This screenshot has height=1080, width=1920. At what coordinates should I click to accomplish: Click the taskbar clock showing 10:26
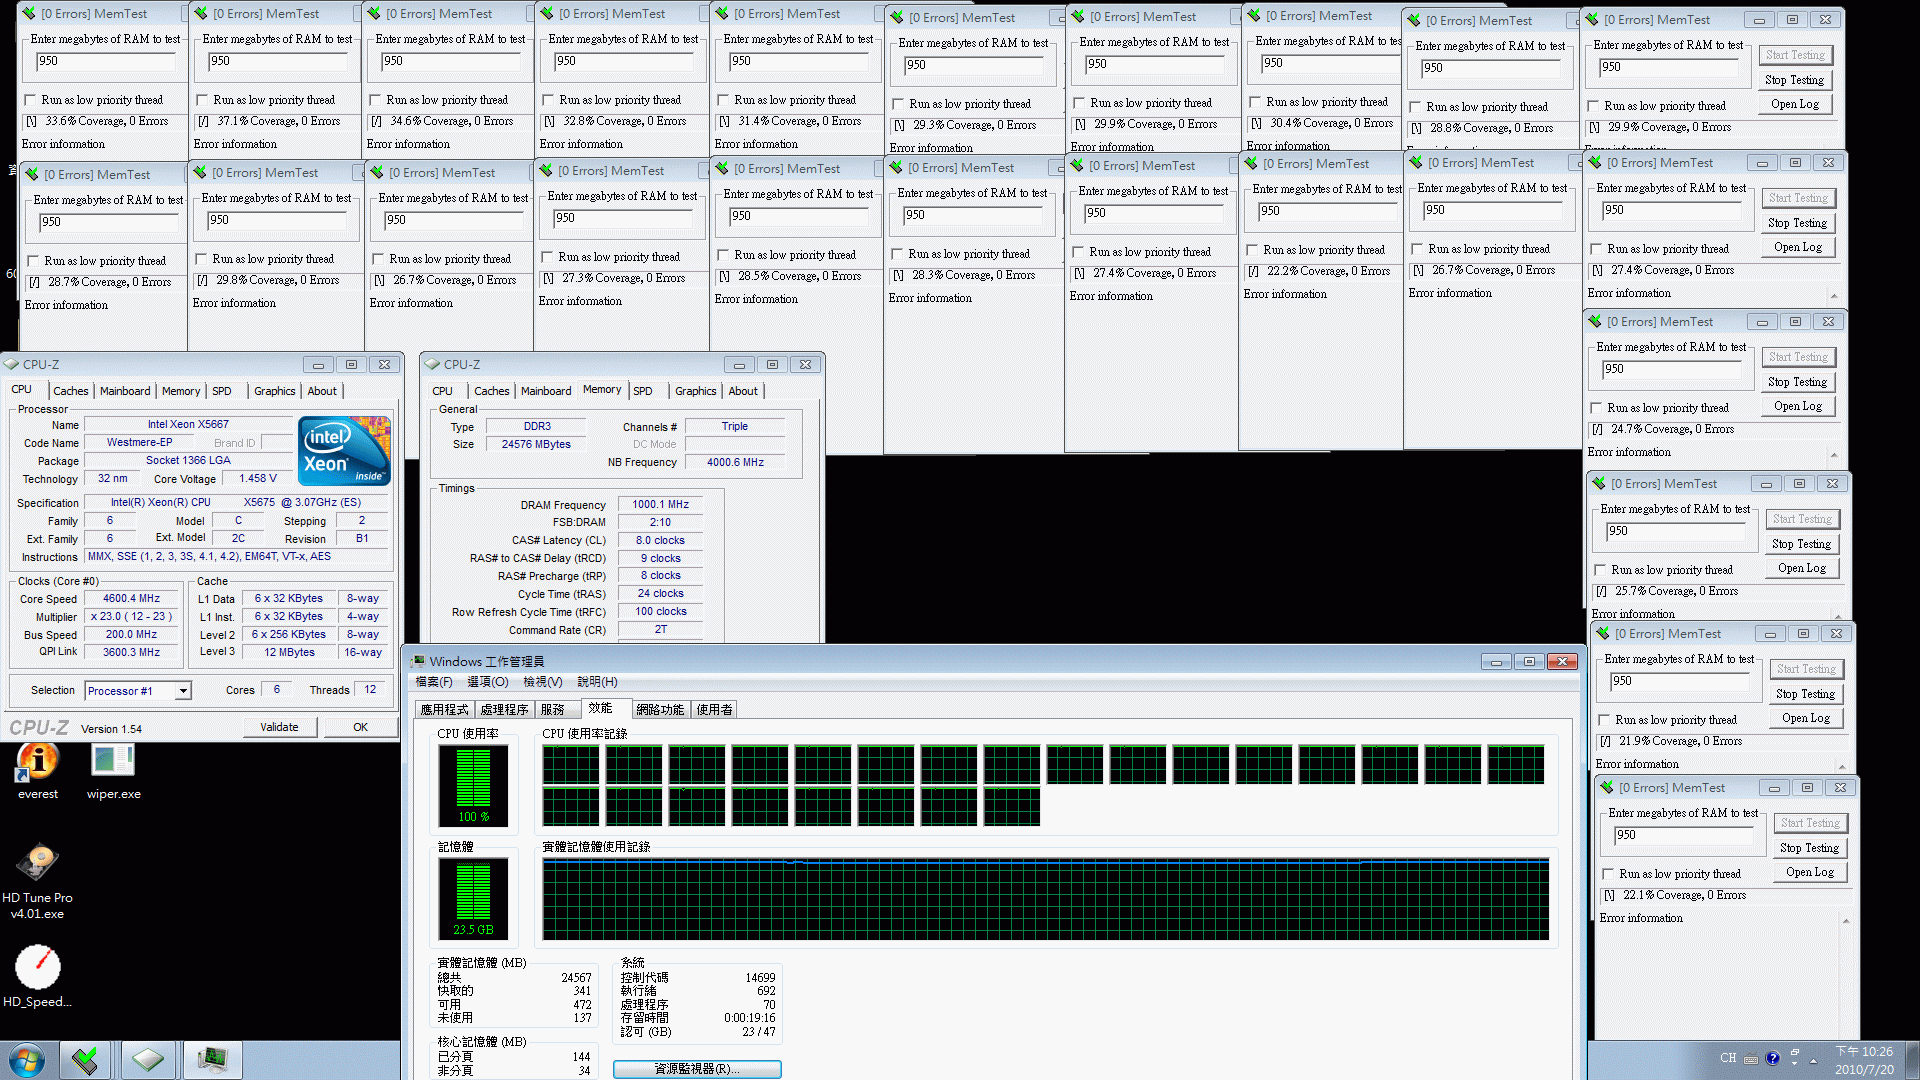pos(1863,1060)
